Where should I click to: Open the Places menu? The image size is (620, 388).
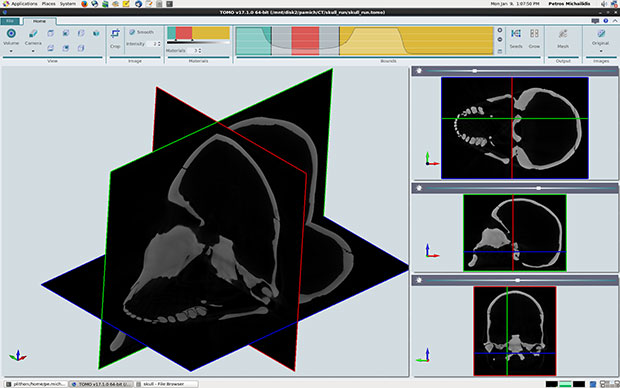[49, 4]
